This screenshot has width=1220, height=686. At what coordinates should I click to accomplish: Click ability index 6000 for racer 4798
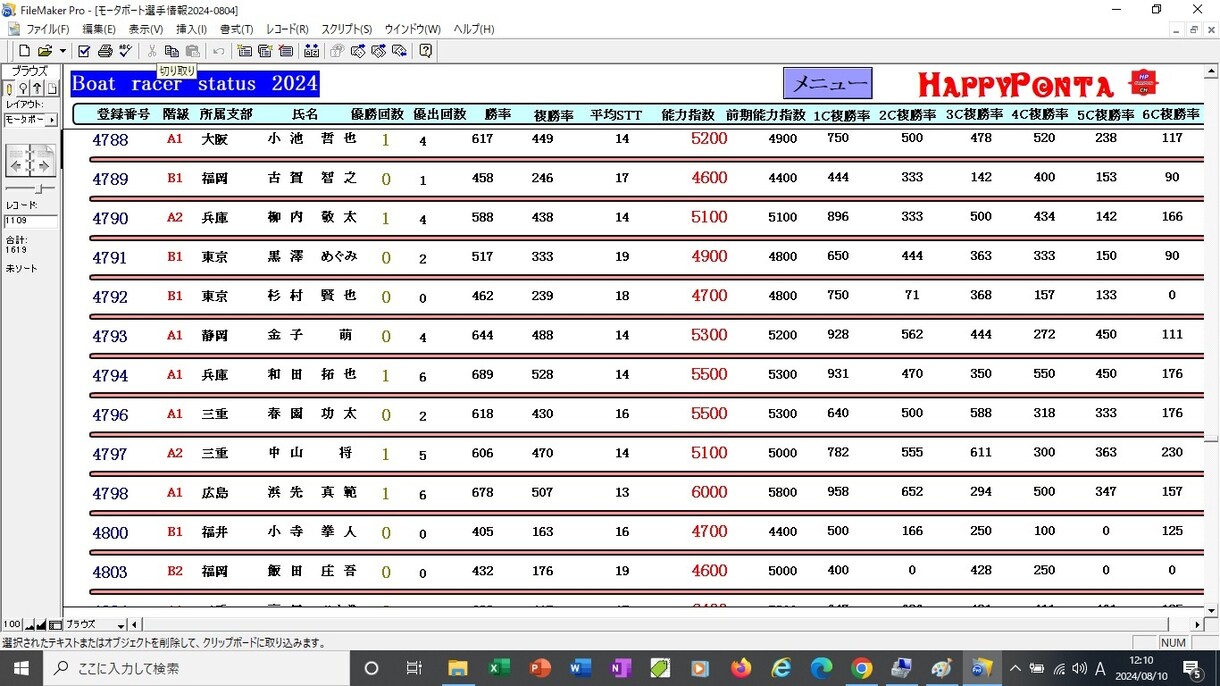click(x=709, y=492)
